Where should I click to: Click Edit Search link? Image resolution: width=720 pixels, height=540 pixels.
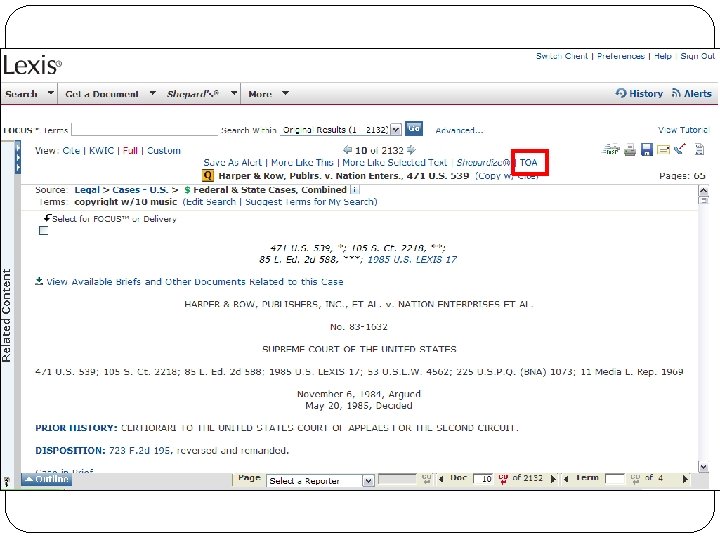click(211, 202)
